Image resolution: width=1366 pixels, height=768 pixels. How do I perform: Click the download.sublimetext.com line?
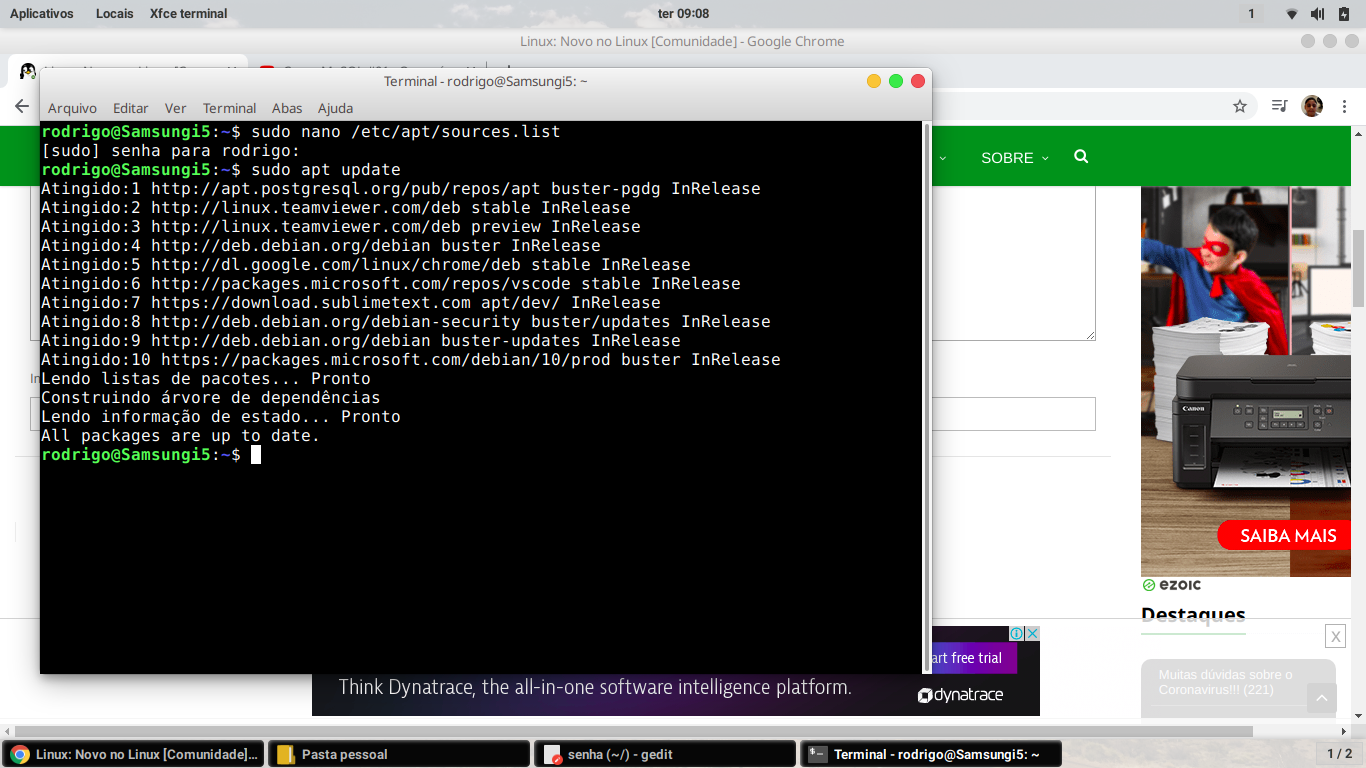(350, 303)
